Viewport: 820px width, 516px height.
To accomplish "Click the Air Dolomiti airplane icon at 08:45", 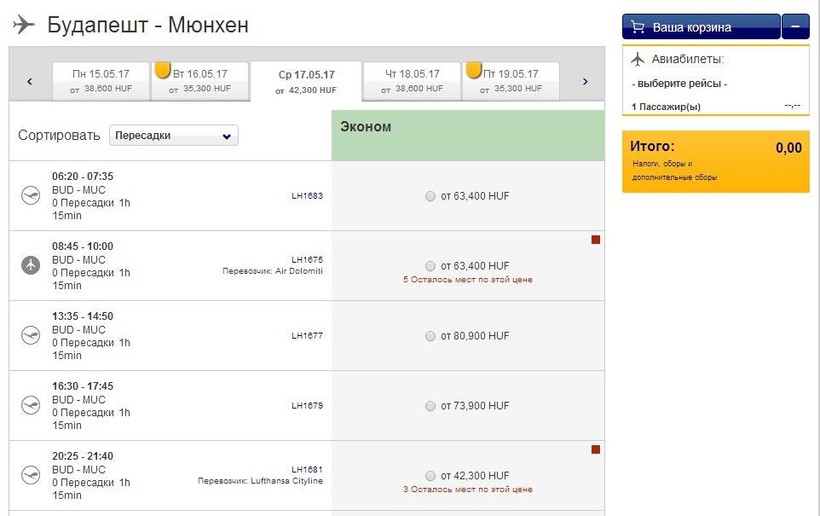I will 30,265.
